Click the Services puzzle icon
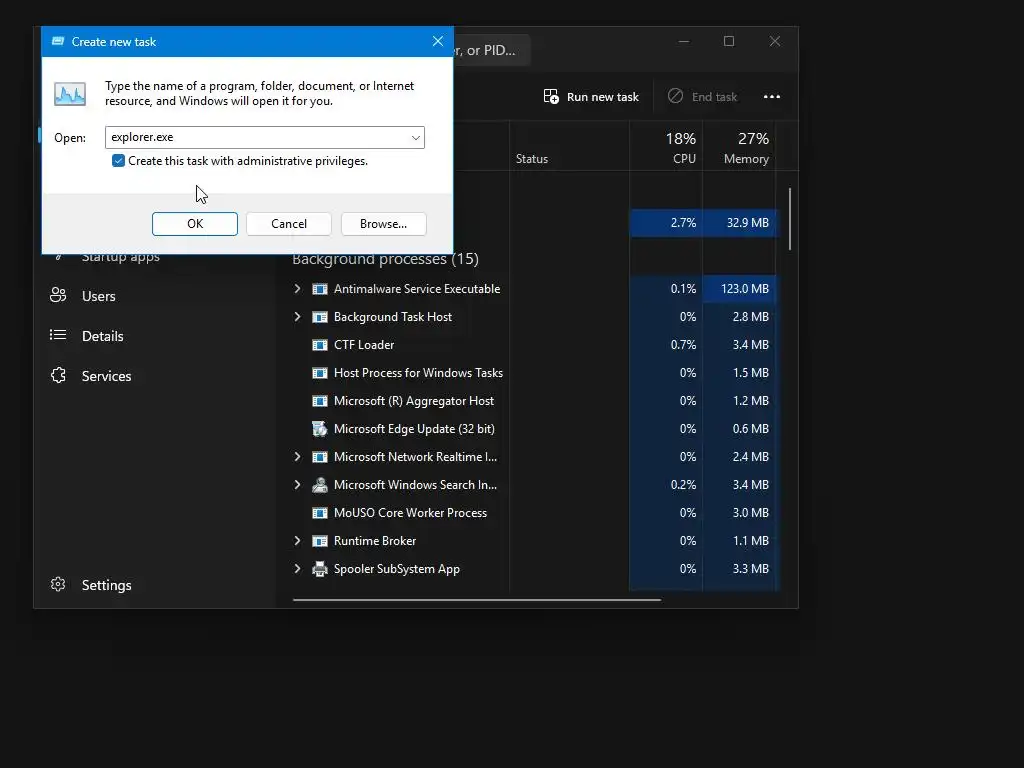The image size is (1024, 768). coord(58,376)
